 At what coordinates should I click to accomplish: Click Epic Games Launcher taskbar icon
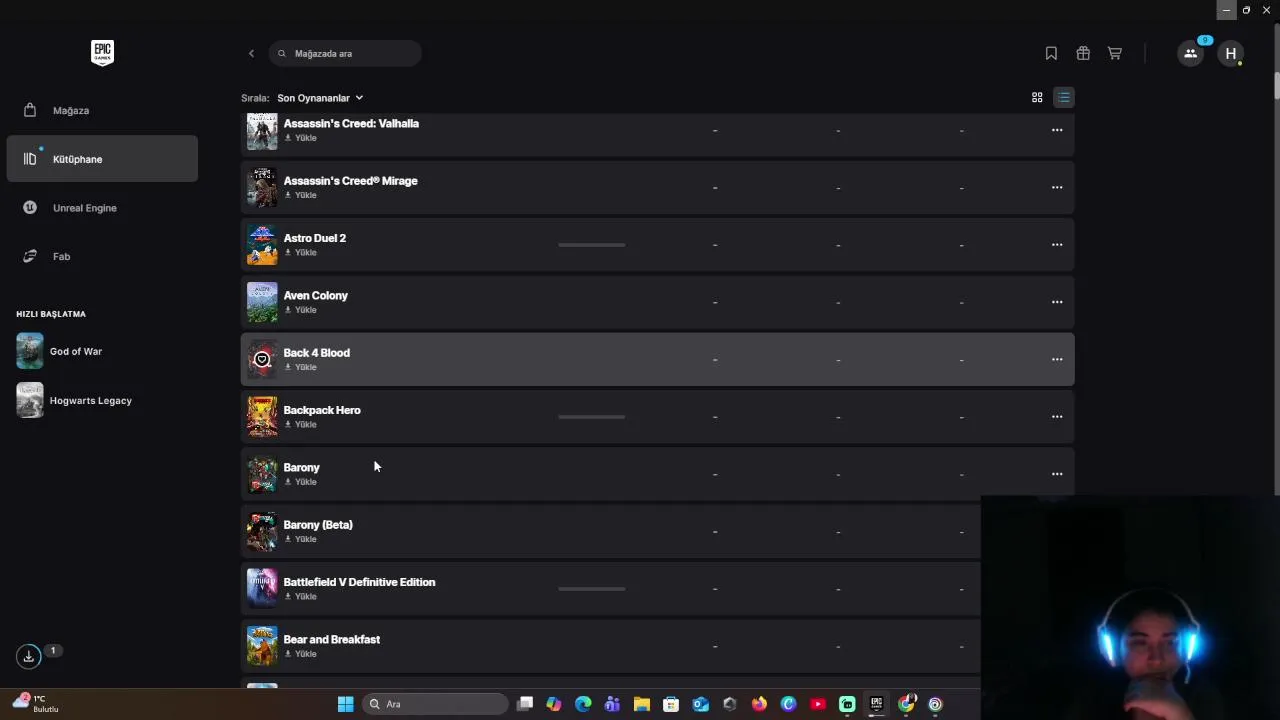876,704
